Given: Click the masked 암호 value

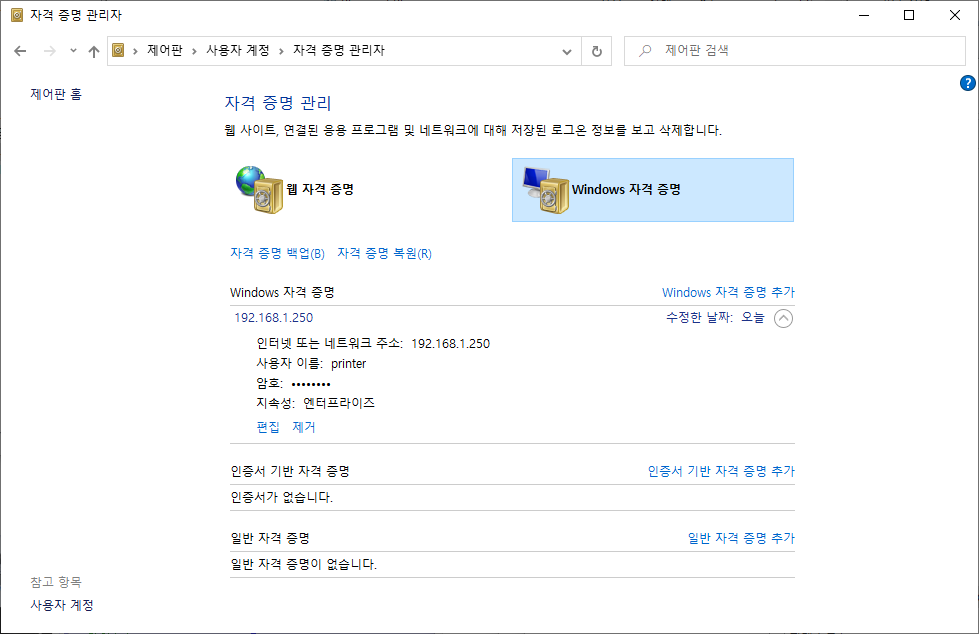Looking at the screenshot, I should click(x=311, y=384).
